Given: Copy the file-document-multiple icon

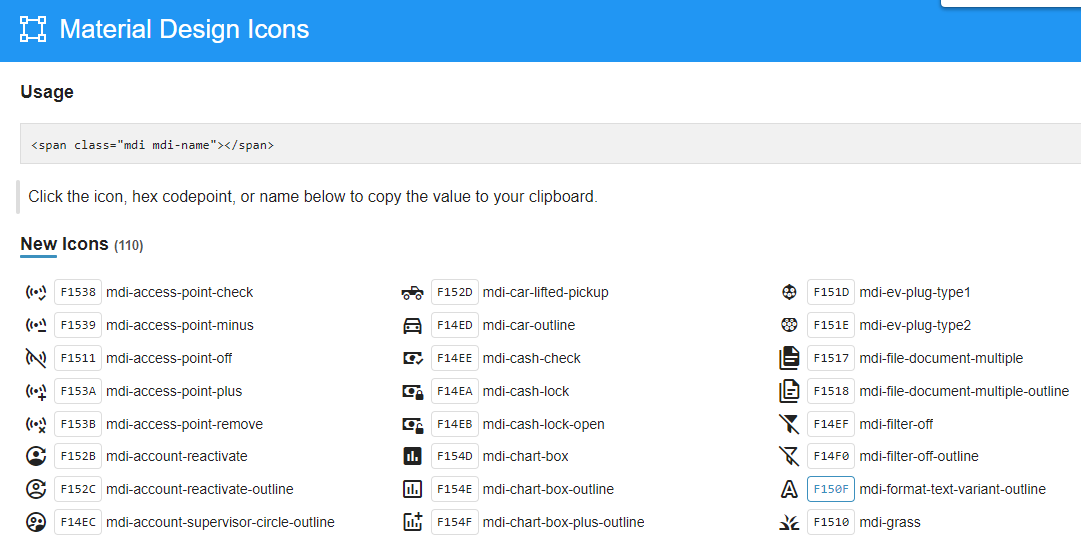Looking at the screenshot, I should point(789,358).
